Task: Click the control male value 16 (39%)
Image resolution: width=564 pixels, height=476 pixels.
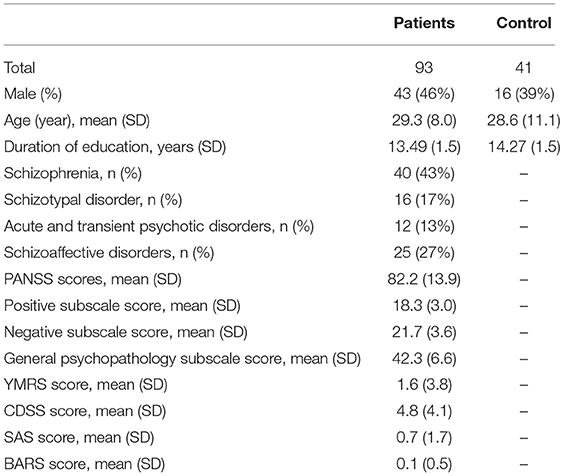Action: (x=524, y=94)
